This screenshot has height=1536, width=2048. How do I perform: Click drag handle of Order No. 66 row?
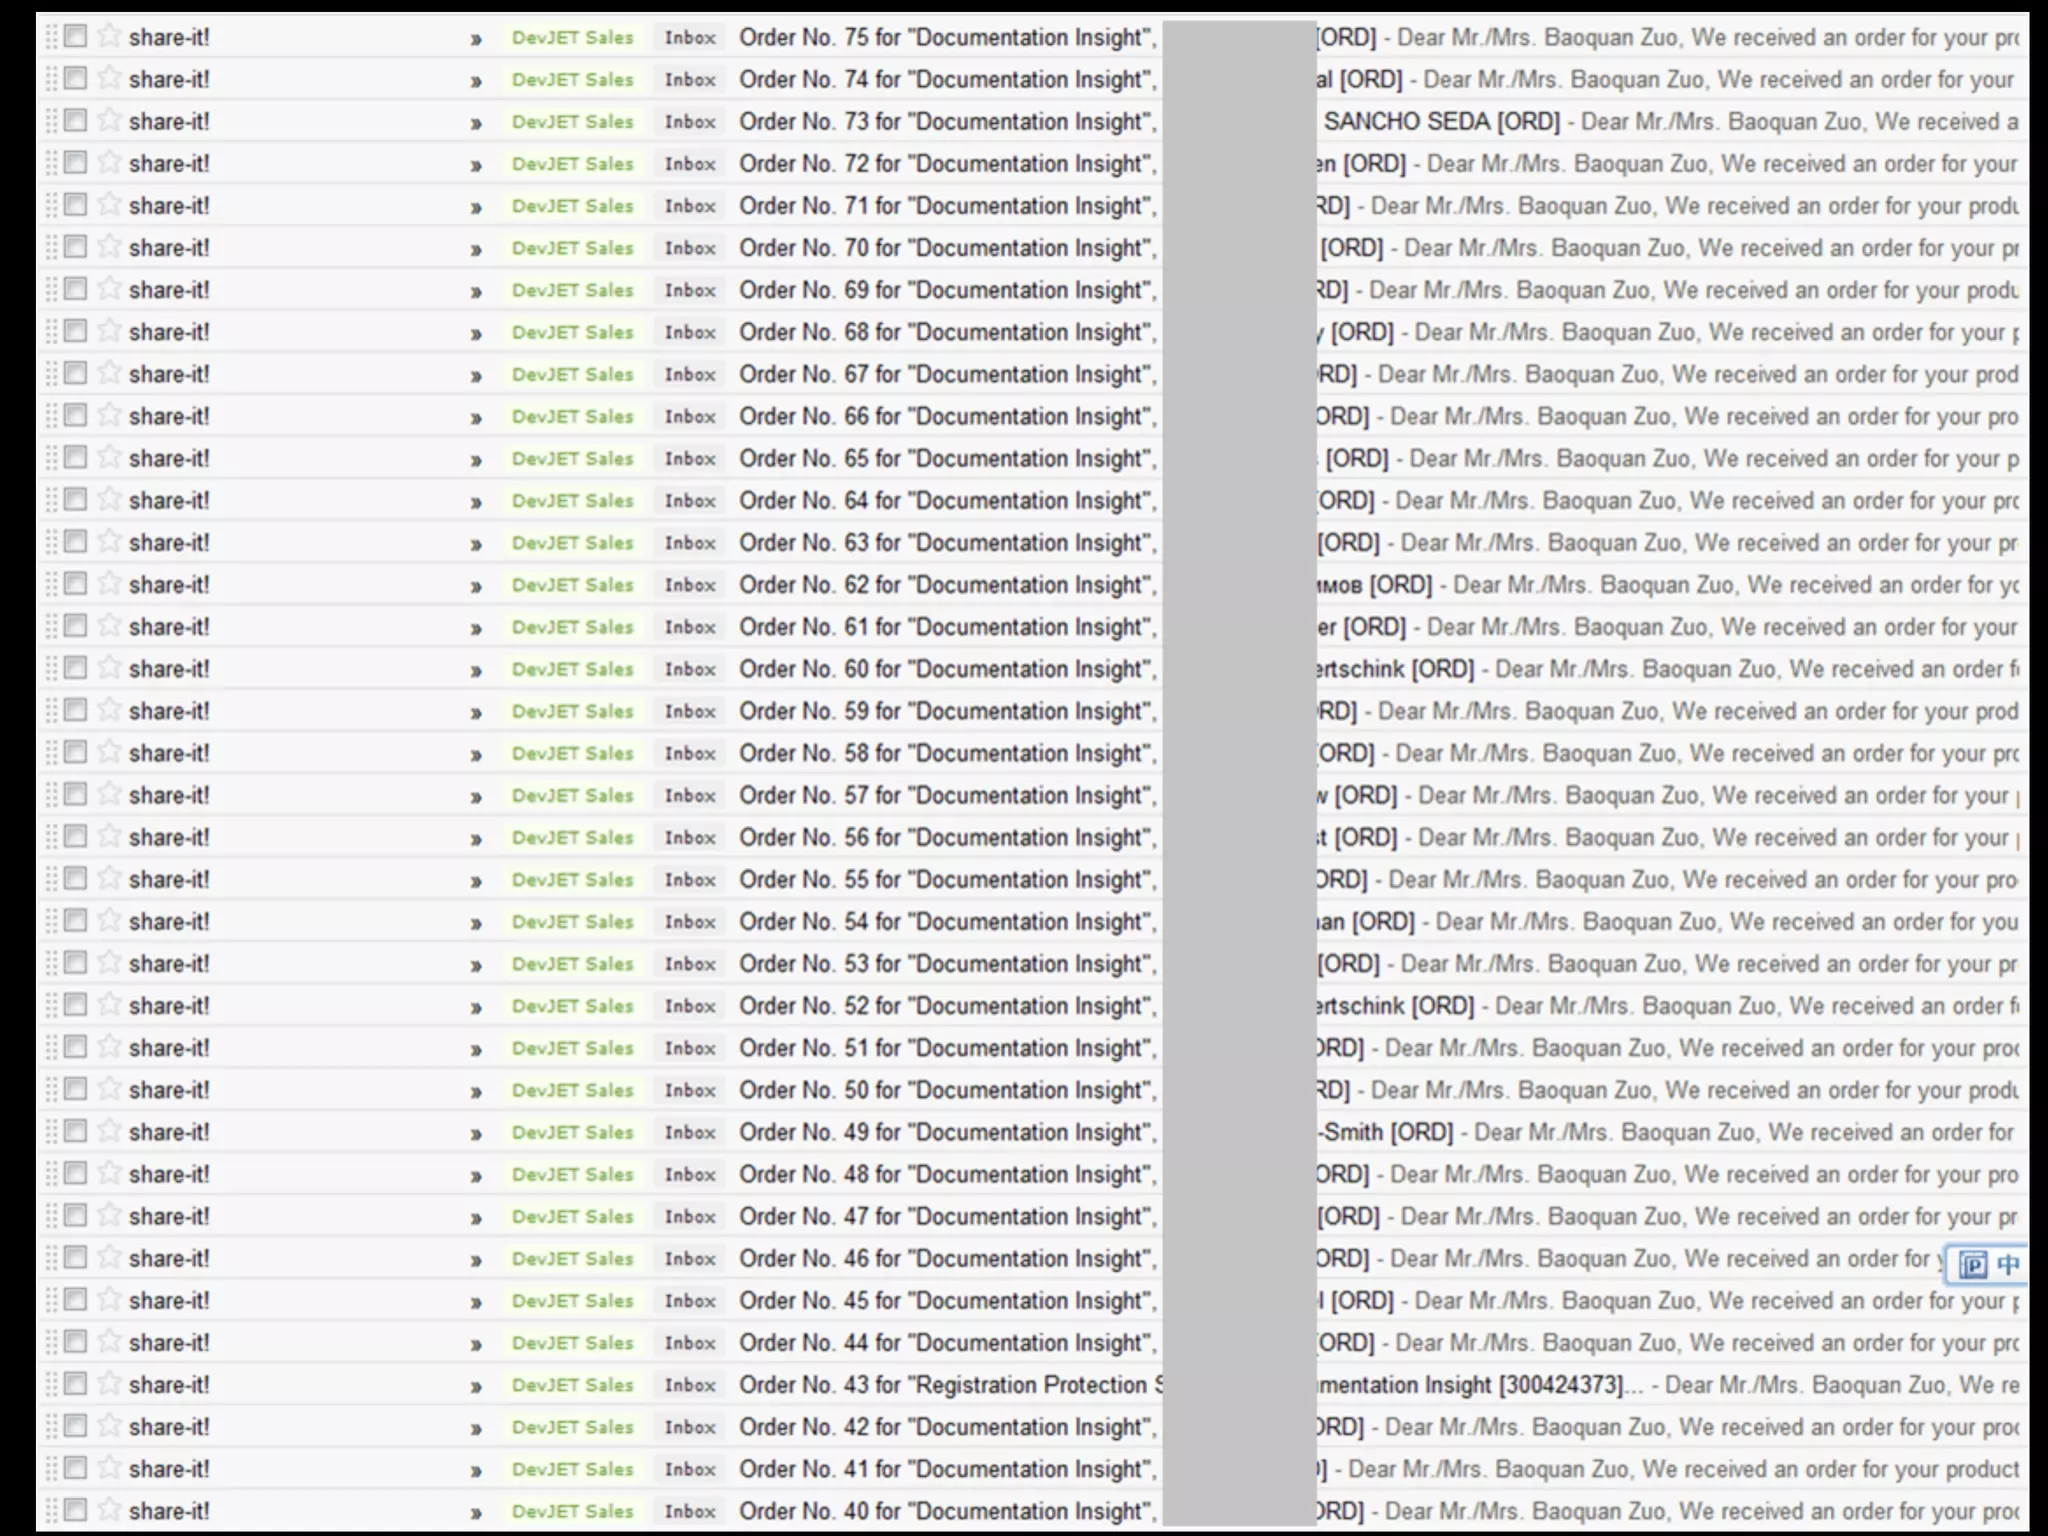tap(51, 416)
